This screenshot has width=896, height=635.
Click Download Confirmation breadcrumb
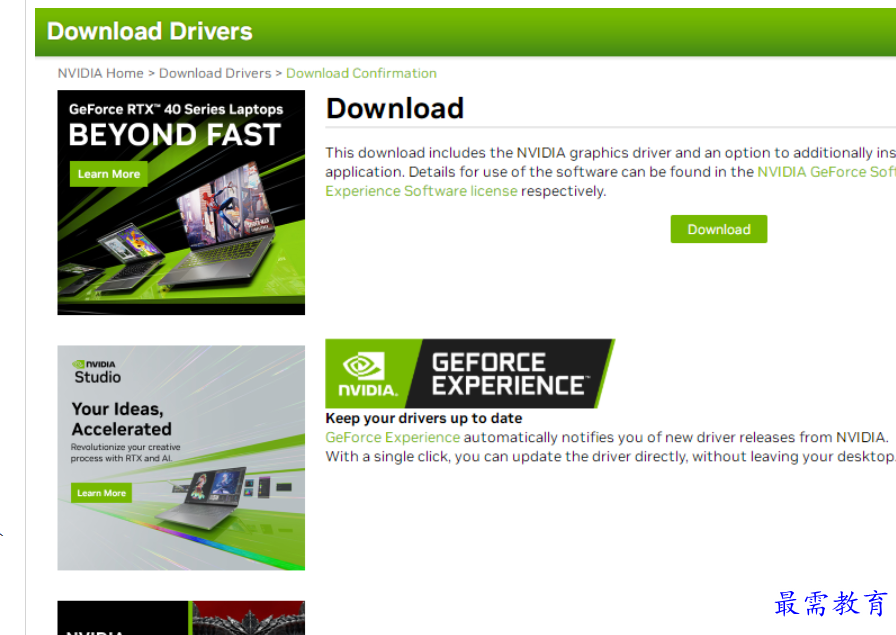361,73
